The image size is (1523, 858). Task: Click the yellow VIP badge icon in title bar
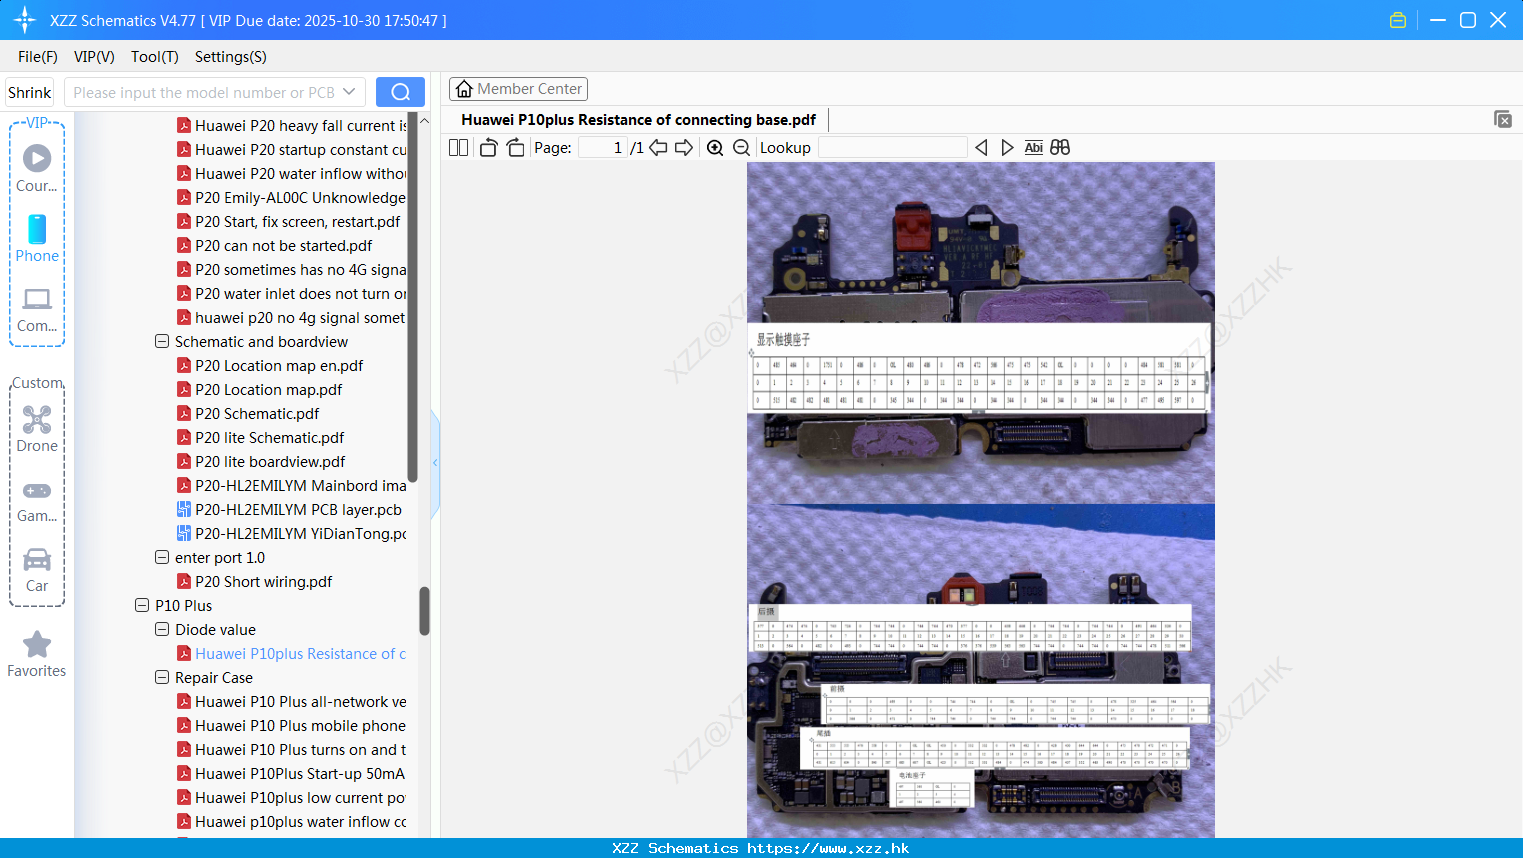[1398, 20]
